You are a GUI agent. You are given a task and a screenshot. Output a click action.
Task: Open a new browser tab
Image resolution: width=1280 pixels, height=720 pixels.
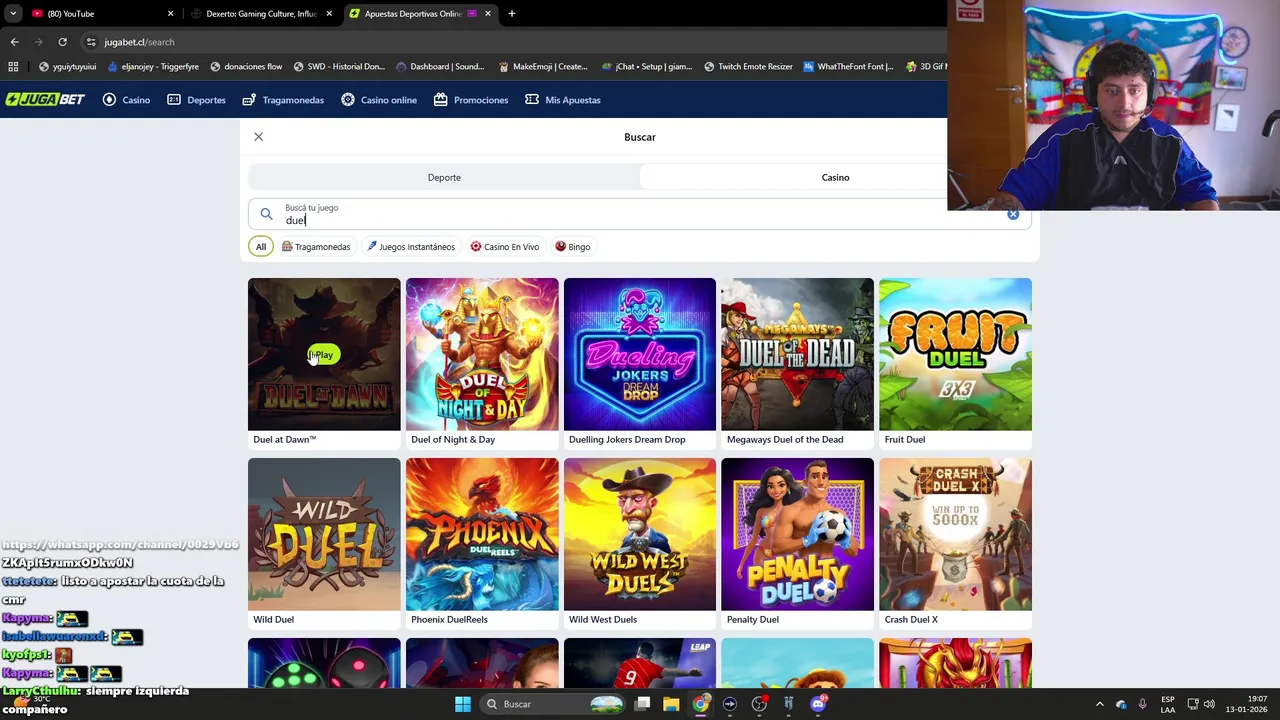[x=512, y=14]
